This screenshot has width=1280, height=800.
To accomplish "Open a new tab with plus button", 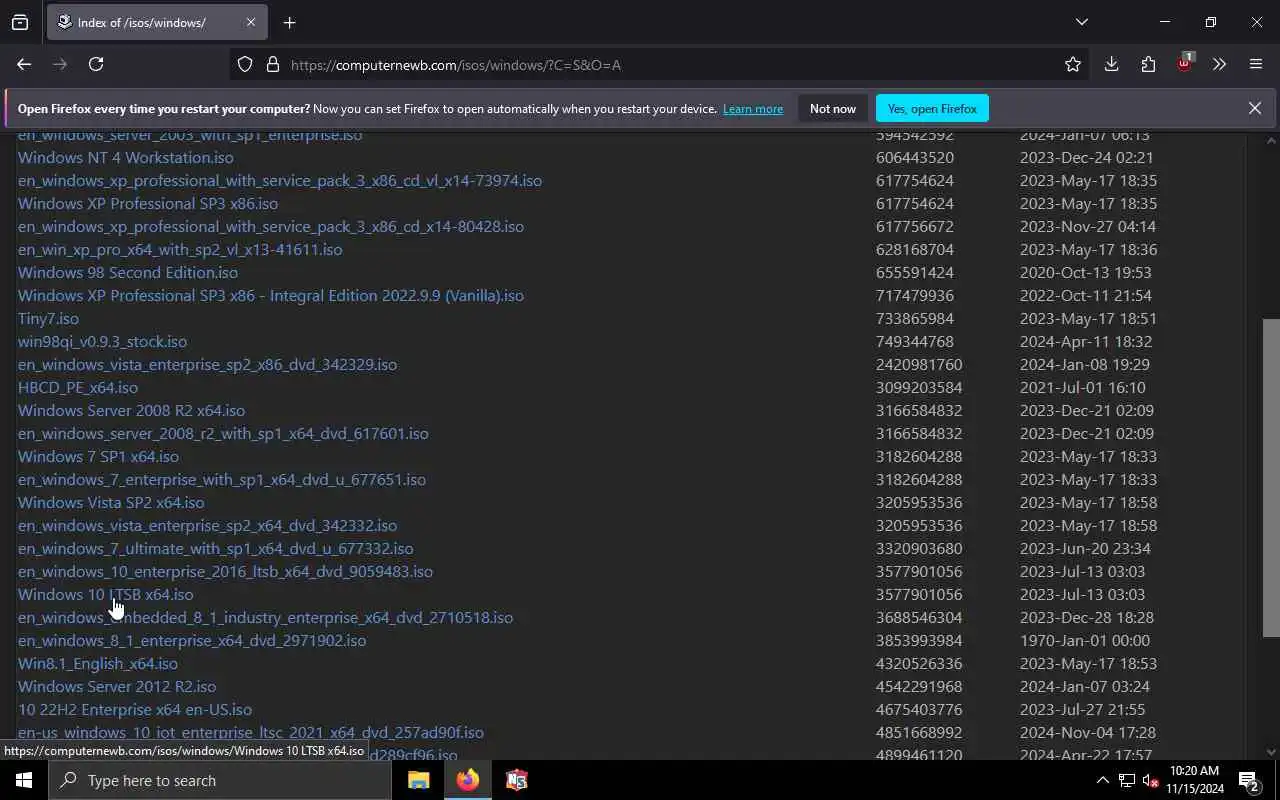I will (x=290, y=22).
